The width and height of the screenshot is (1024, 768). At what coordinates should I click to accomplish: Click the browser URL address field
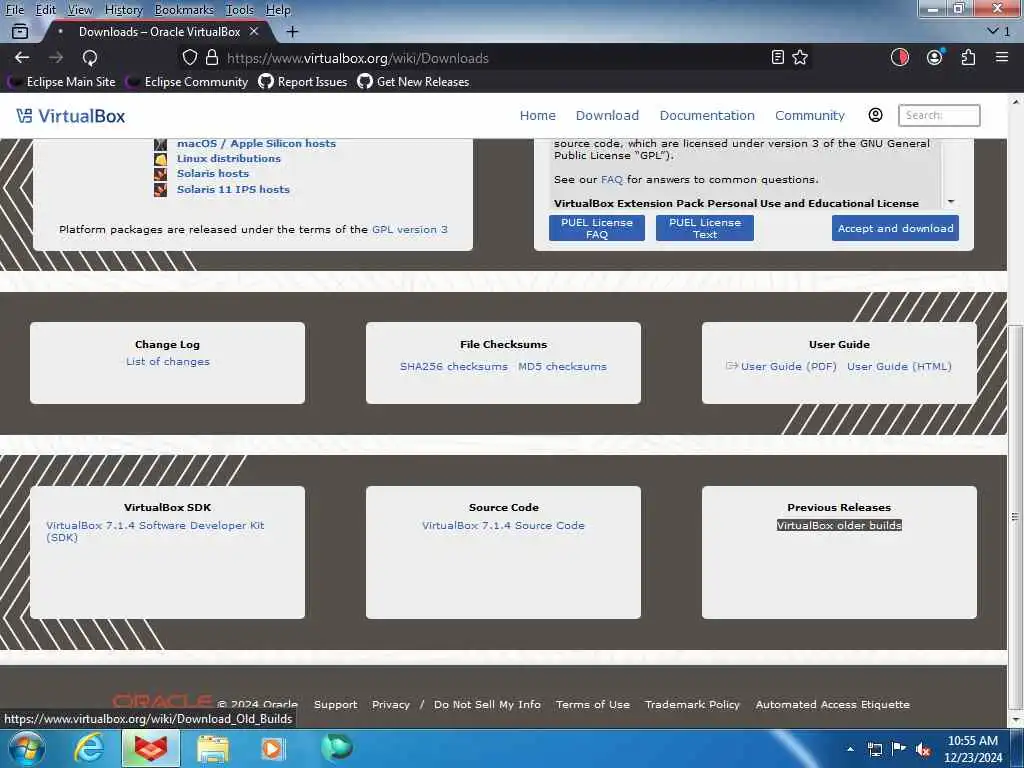494,58
